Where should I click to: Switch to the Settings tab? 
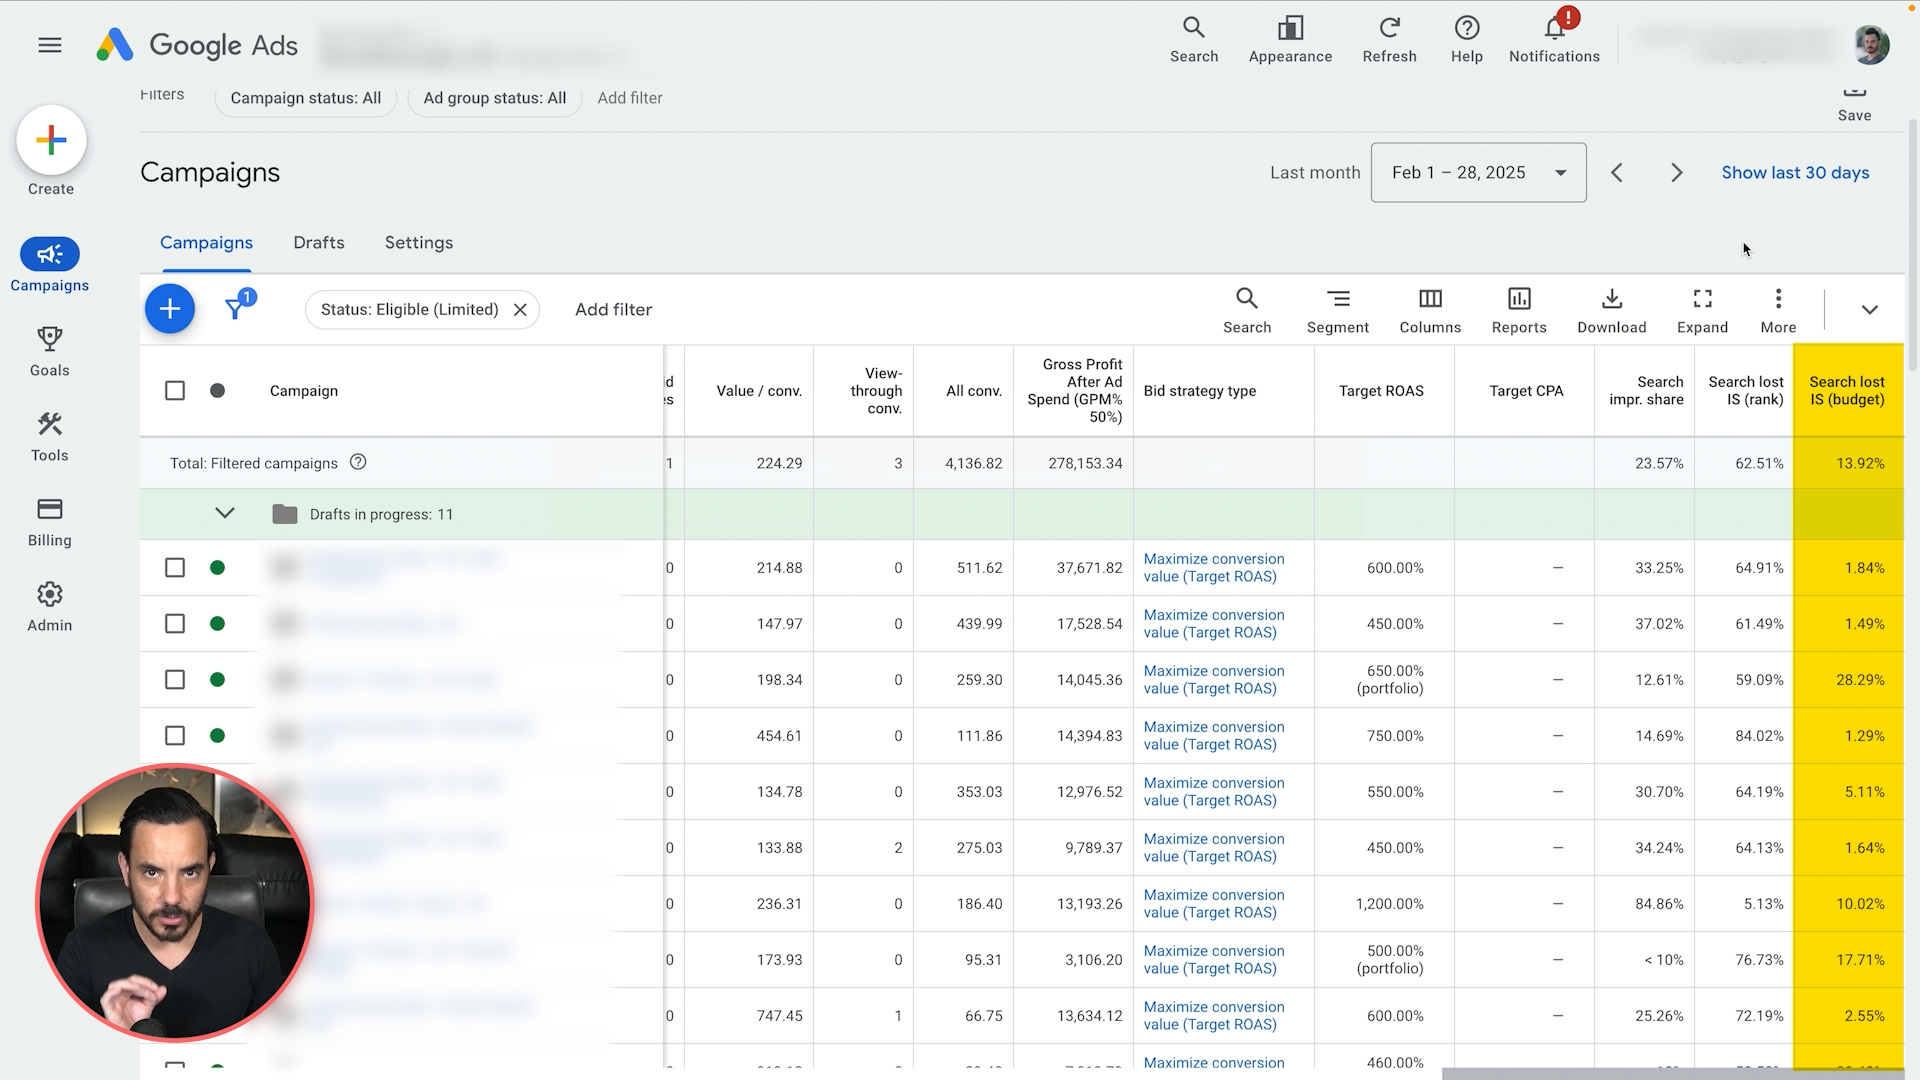pos(418,243)
